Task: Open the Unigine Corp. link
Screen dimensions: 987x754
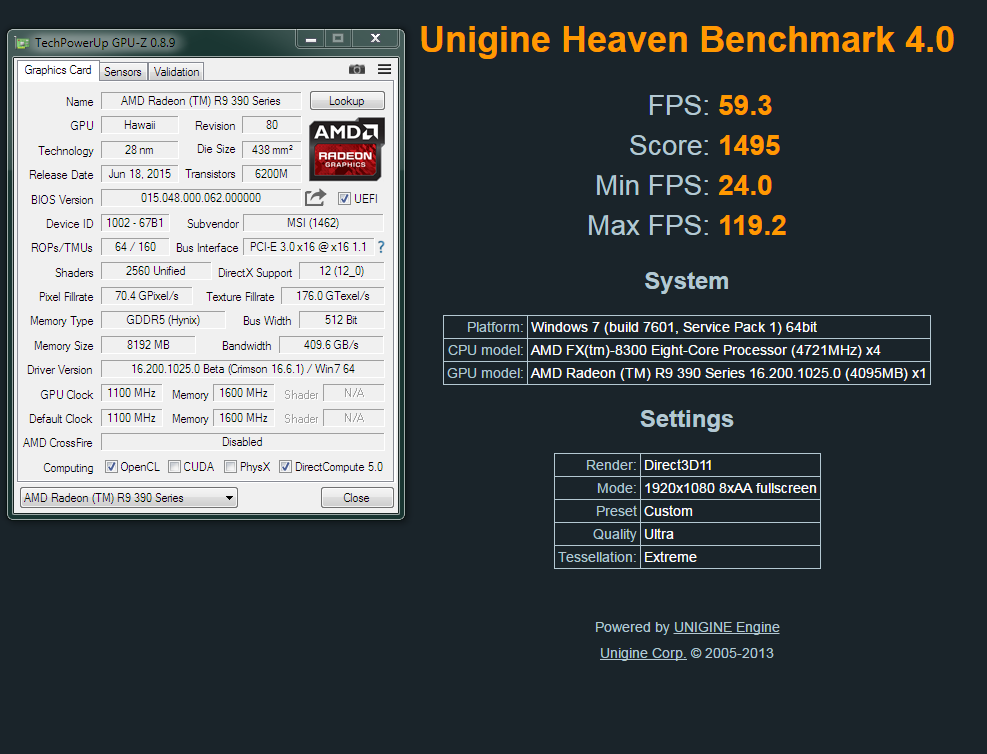Action: (643, 653)
